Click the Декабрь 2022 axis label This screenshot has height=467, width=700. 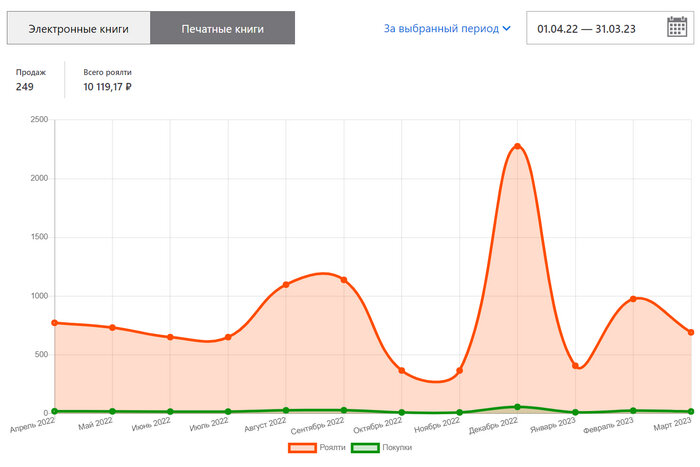493,425
